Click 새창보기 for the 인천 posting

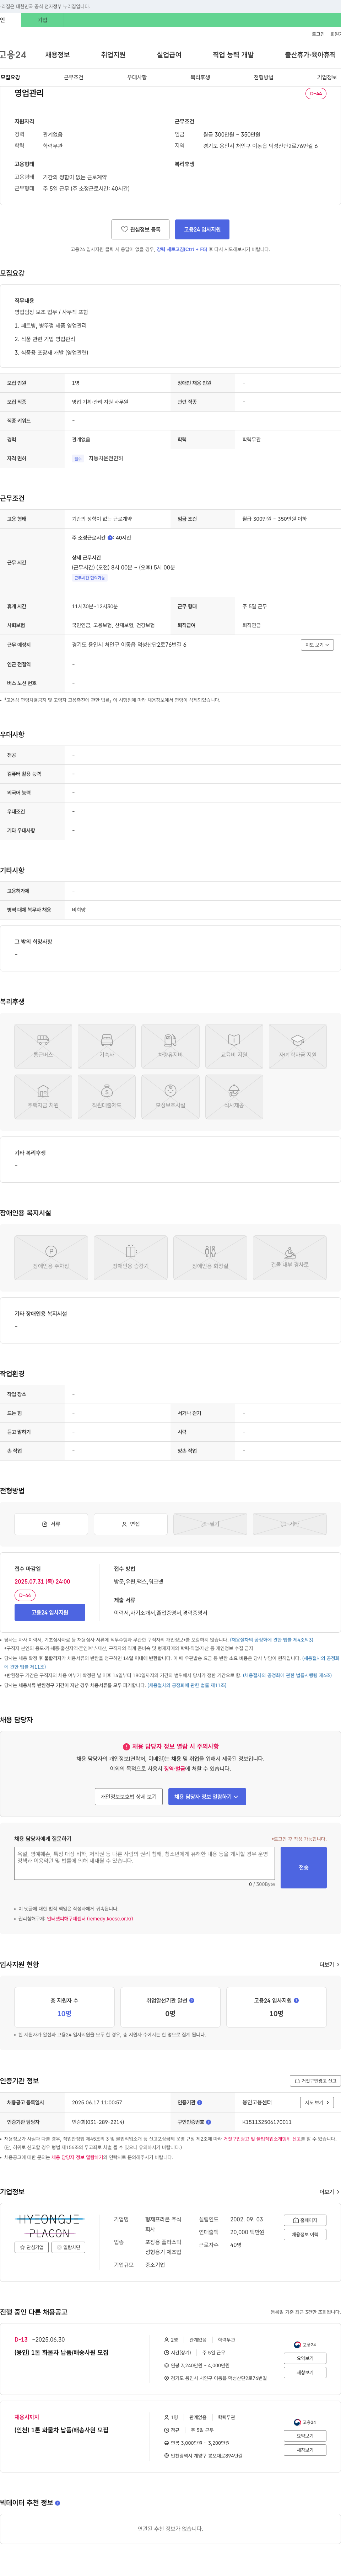coord(305,2450)
